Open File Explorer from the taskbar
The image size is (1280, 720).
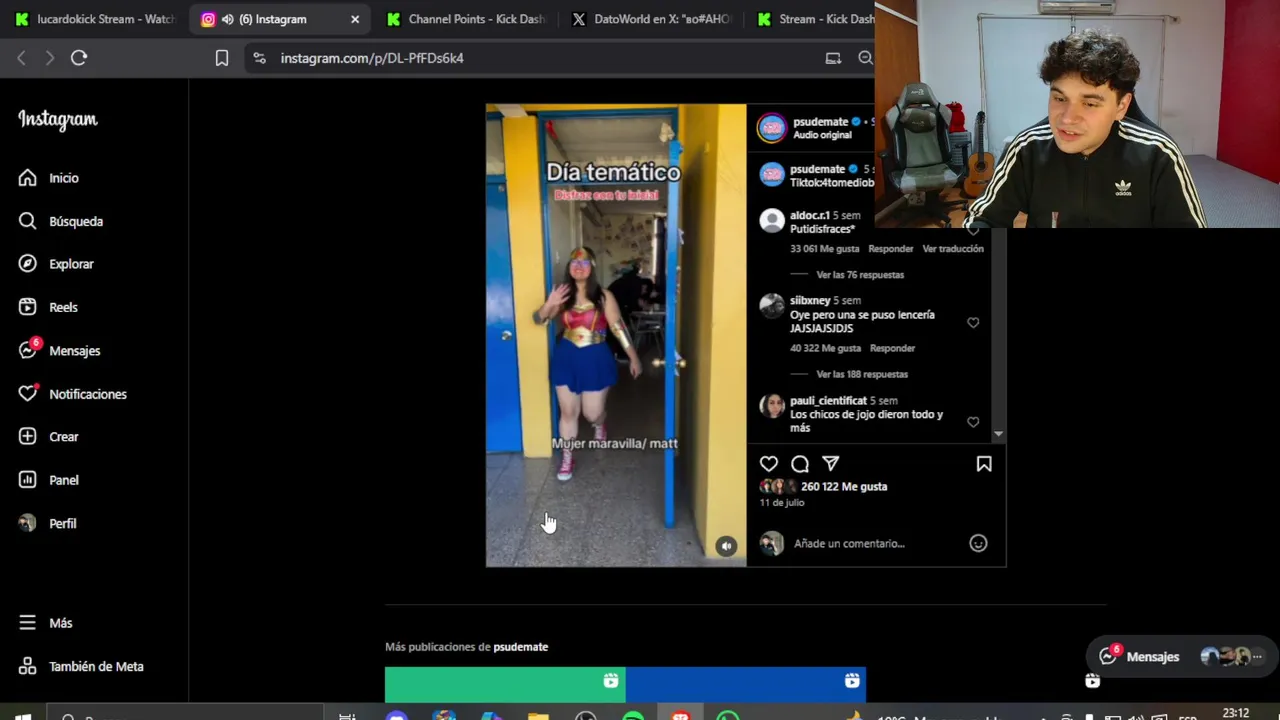click(x=538, y=716)
